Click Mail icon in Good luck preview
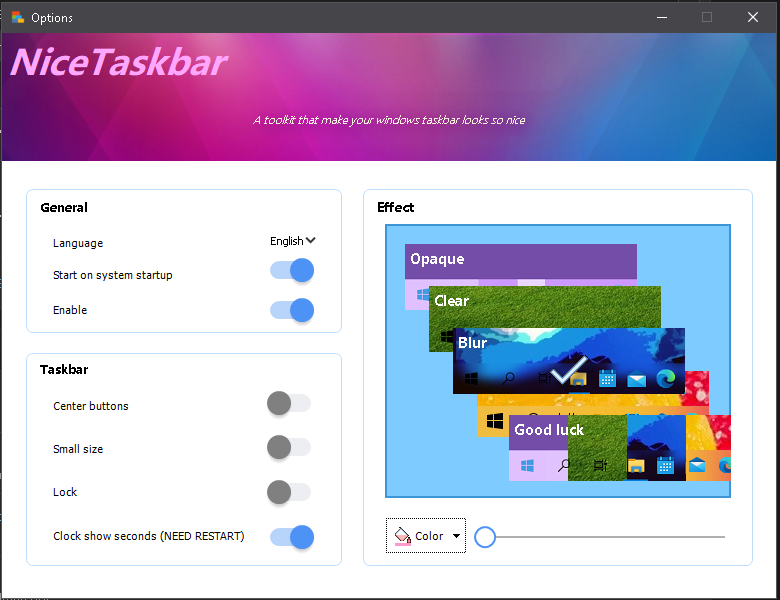The width and height of the screenshot is (780, 600). tap(696, 465)
